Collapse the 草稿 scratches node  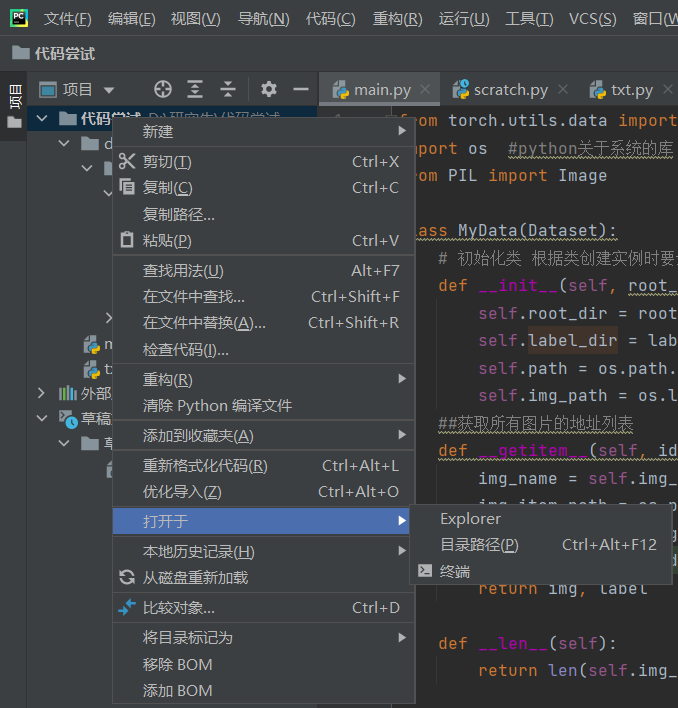[42, 418]
